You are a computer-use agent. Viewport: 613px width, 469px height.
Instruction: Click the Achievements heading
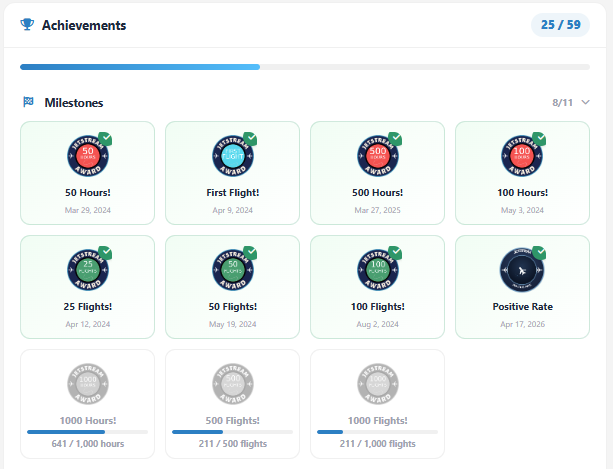84,25
